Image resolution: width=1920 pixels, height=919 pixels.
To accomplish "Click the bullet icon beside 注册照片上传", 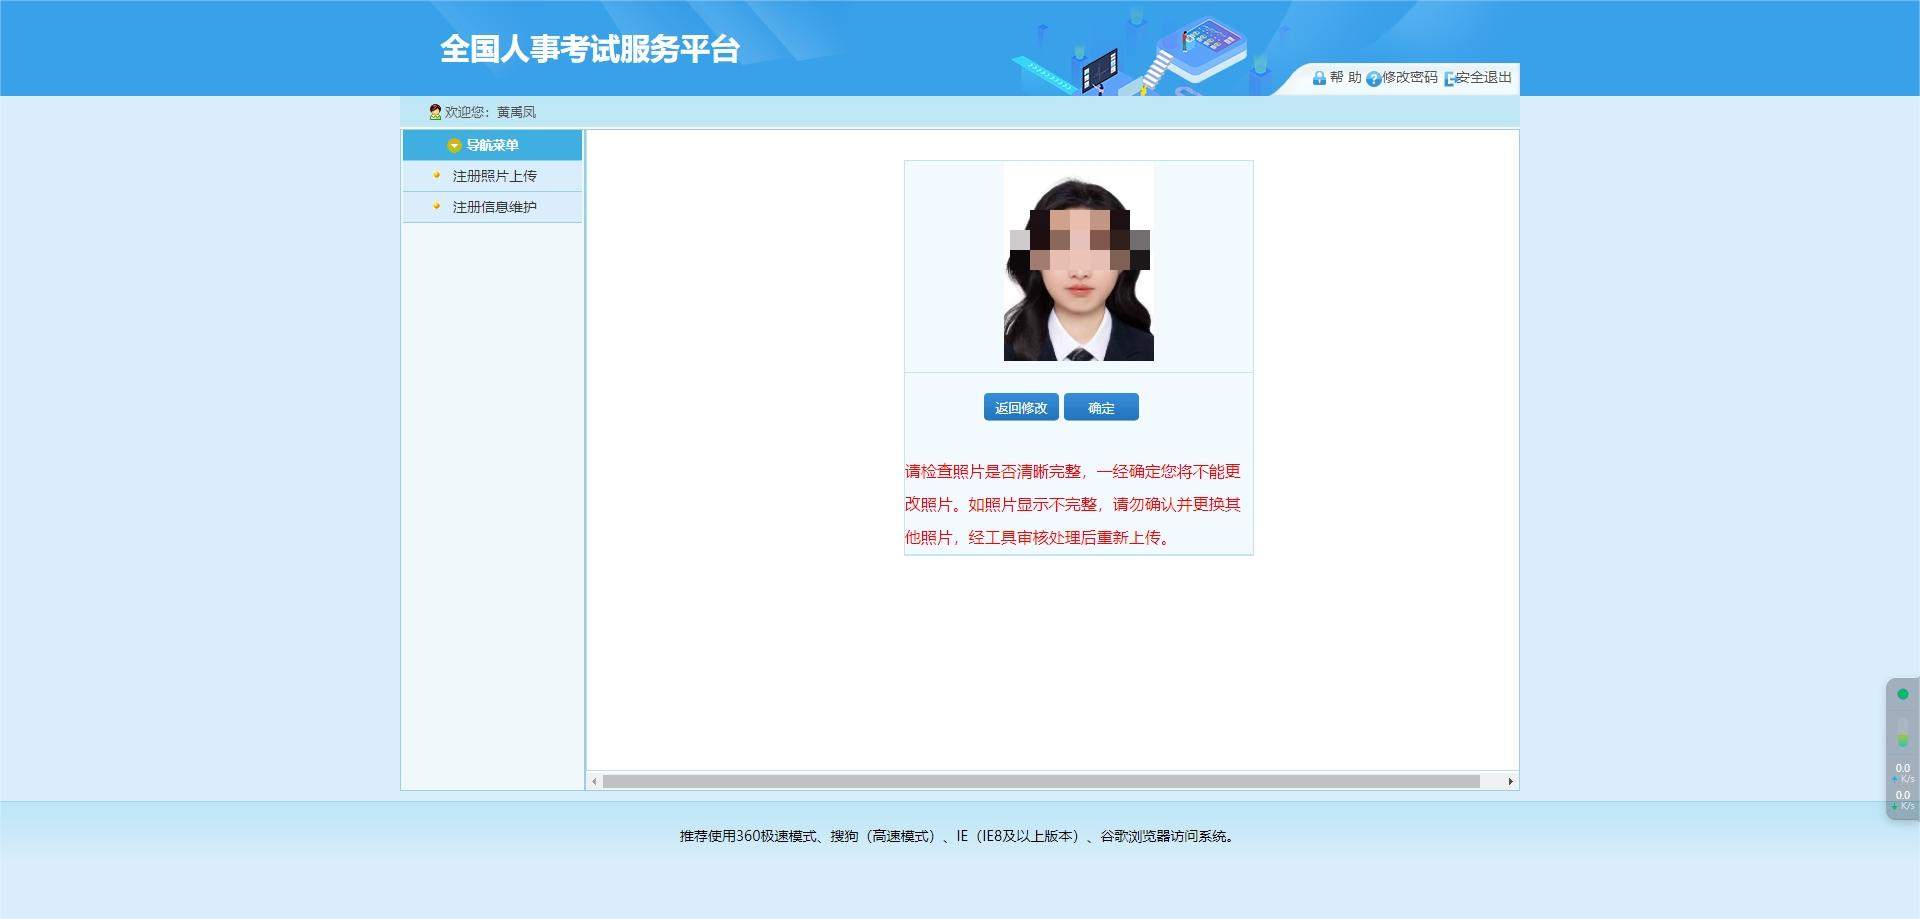I will (436, 175).
